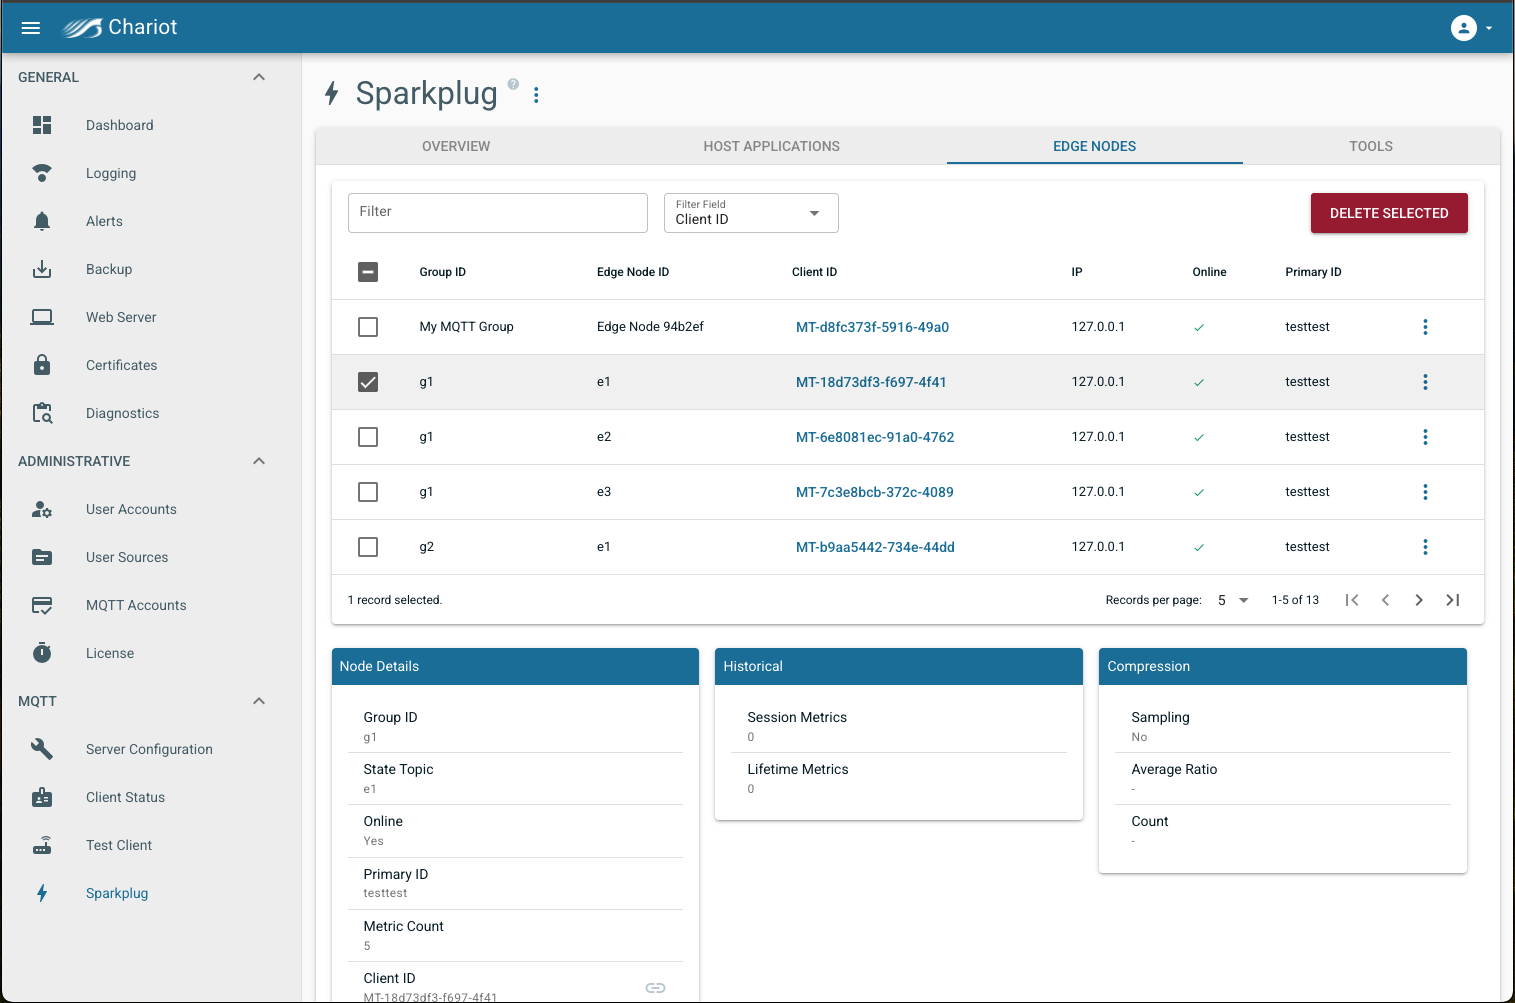Click the Sparkplug help question icon
Viewport: 1515px width, 1003px height.
(x=513, y=84)
